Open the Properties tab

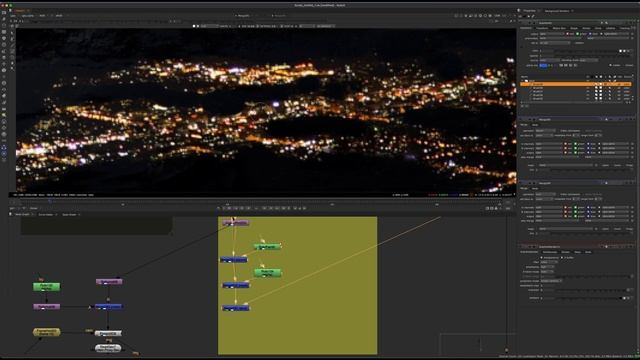coord(529,11)
